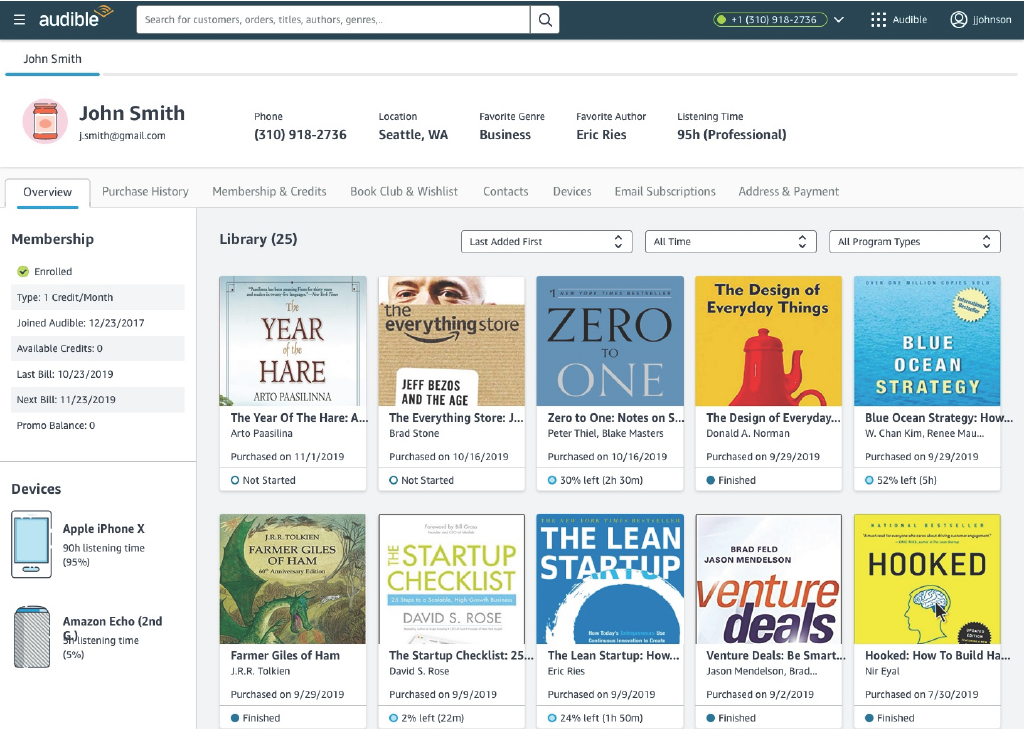Image resolution: width=1024 pixels, height=729 pixels.
Task: Click John Smith's avatar image
Action: (45, 122)
